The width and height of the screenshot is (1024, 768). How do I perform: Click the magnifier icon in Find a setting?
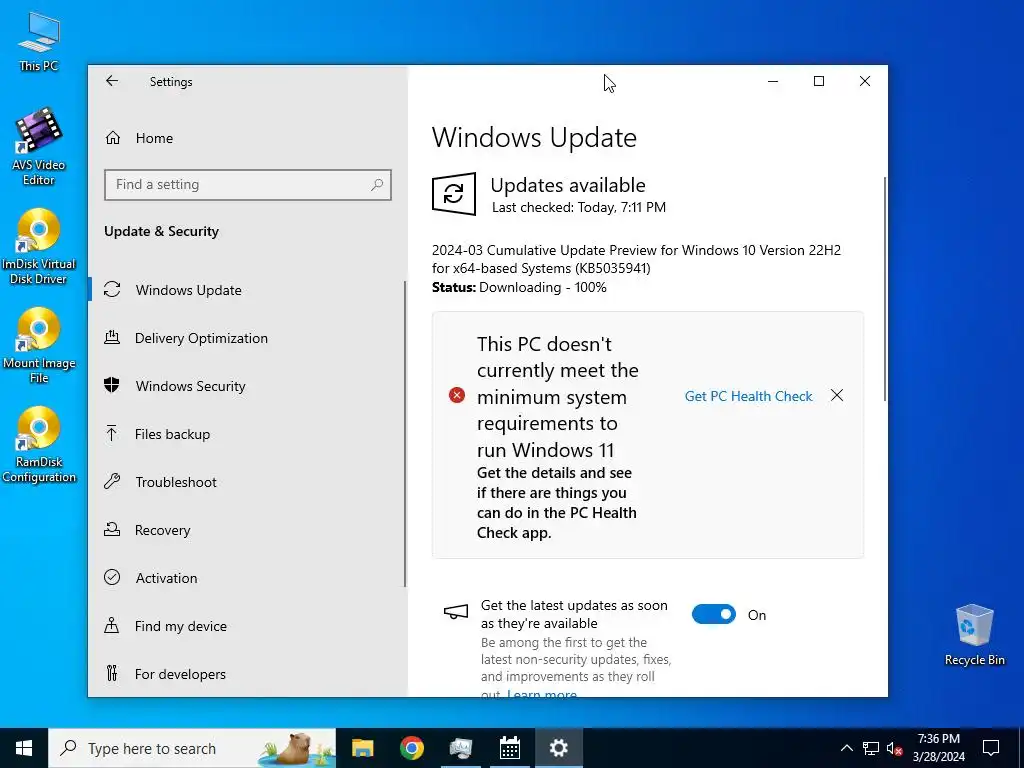click(x=377, y=185)
